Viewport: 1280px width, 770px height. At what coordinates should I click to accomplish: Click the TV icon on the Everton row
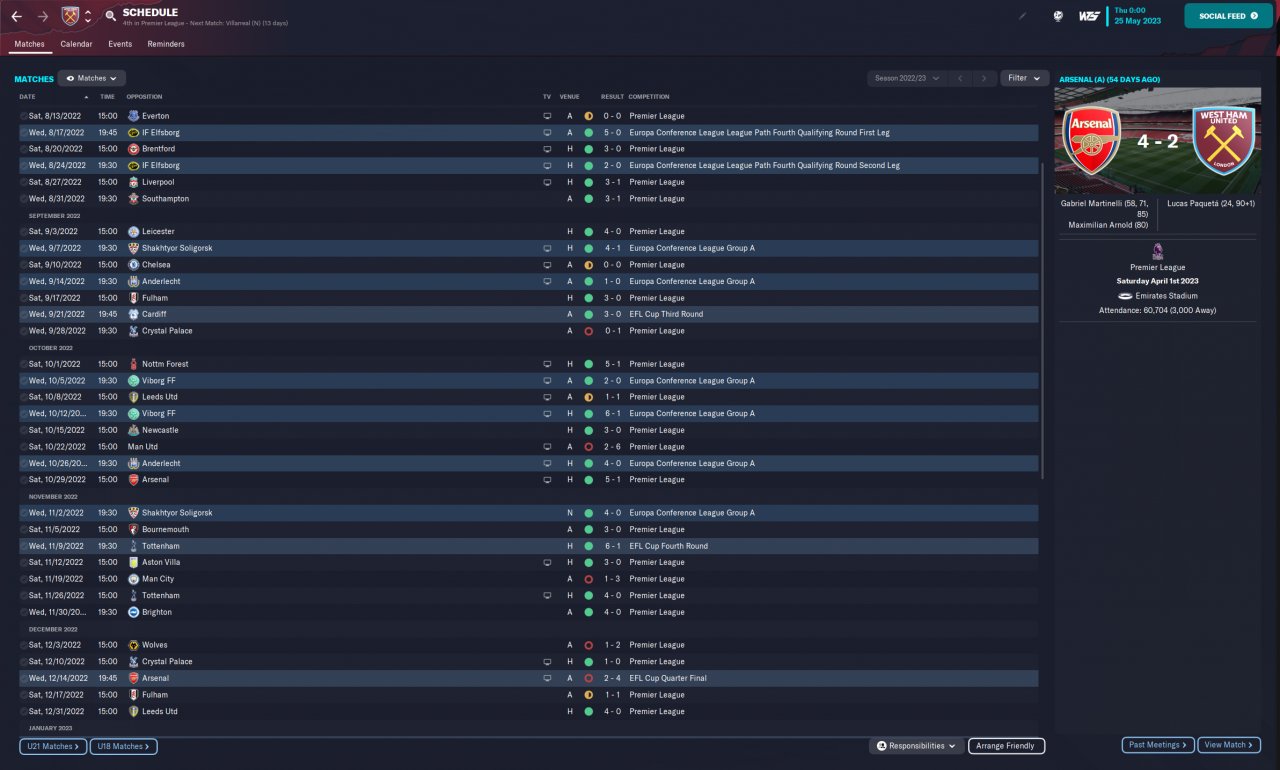pyautogui.click(x=547, y=116)
